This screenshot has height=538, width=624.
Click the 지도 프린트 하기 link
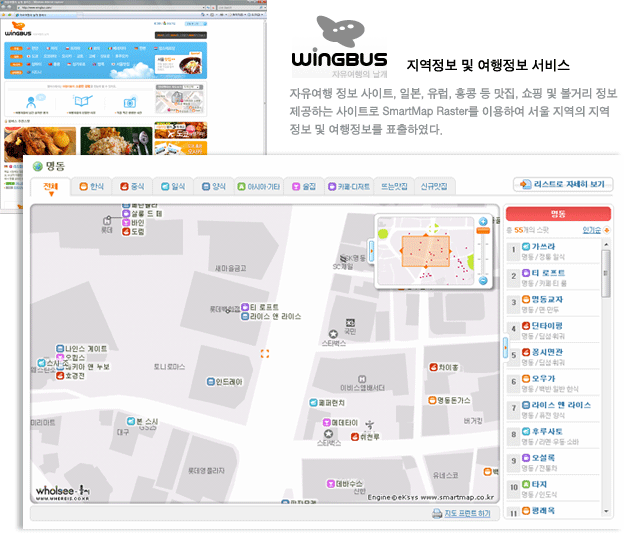pyautogui.click(x=461, y=513)
